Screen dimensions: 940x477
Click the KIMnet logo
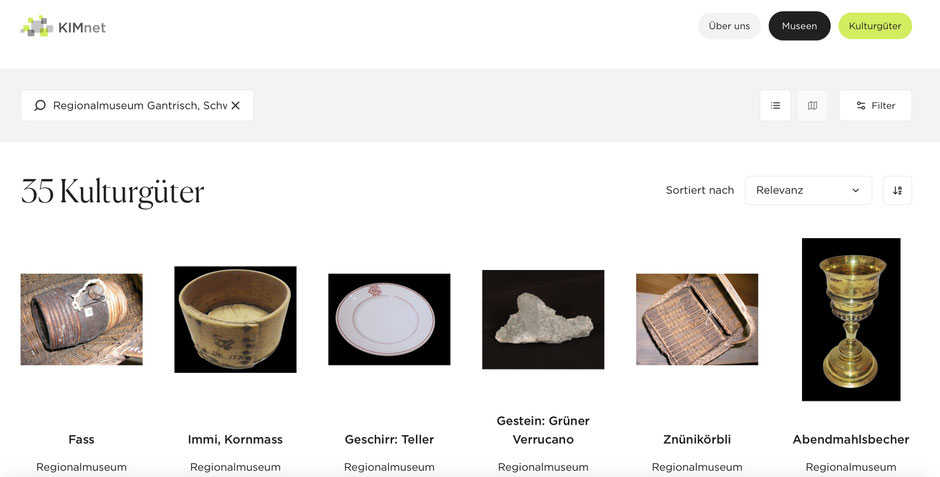64,26
